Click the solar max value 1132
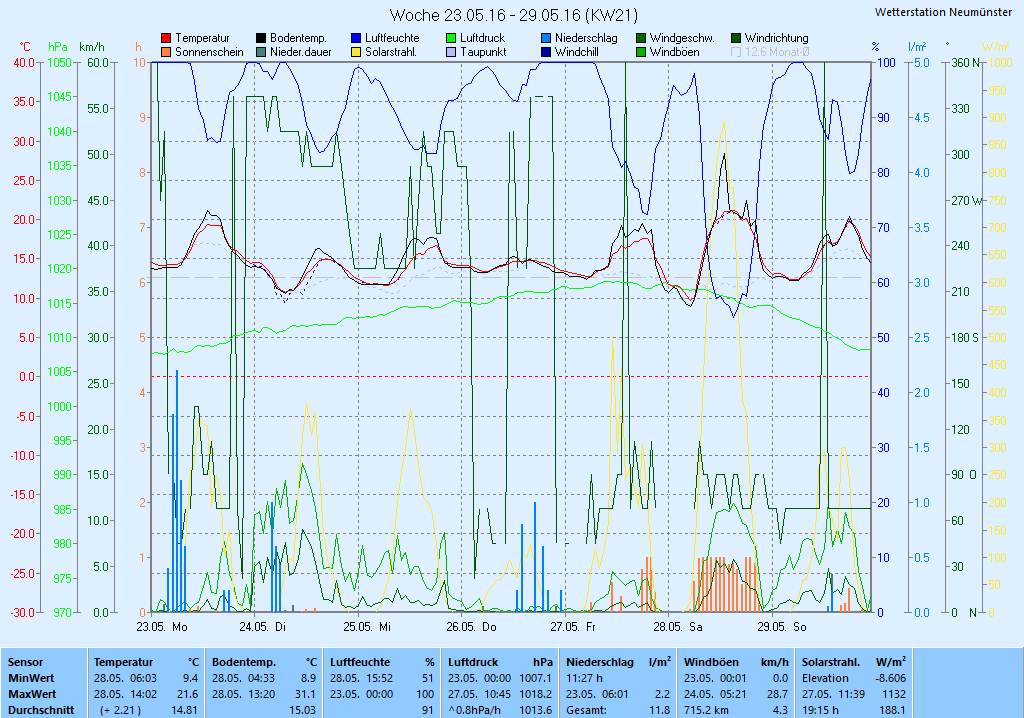The width and height of the screenshot is (1024, 718). click(893, 694)
